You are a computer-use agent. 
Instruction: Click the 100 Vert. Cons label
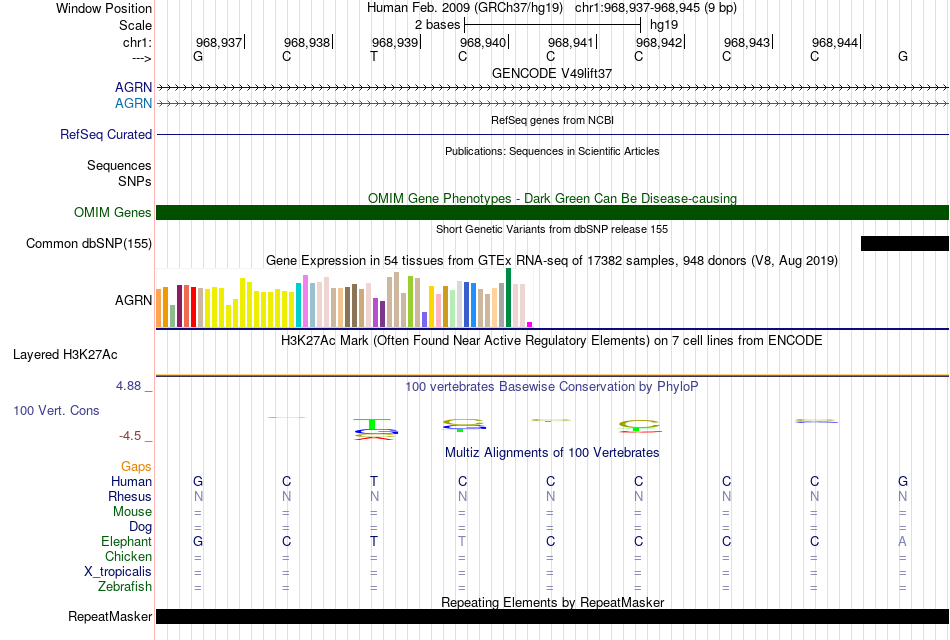tap(56, 410)
